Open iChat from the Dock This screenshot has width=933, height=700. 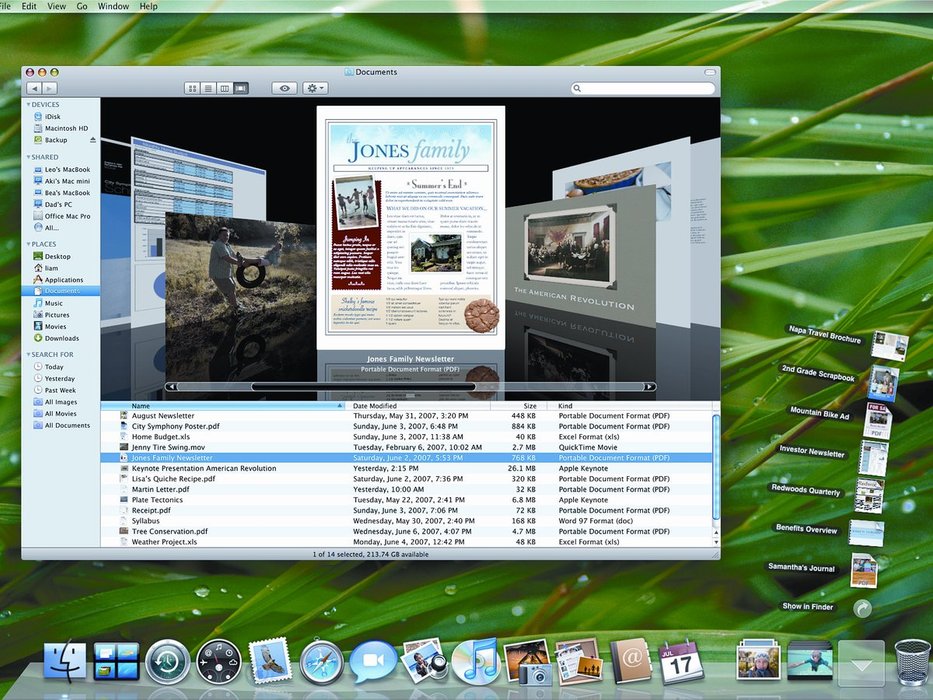click(373, 662)
